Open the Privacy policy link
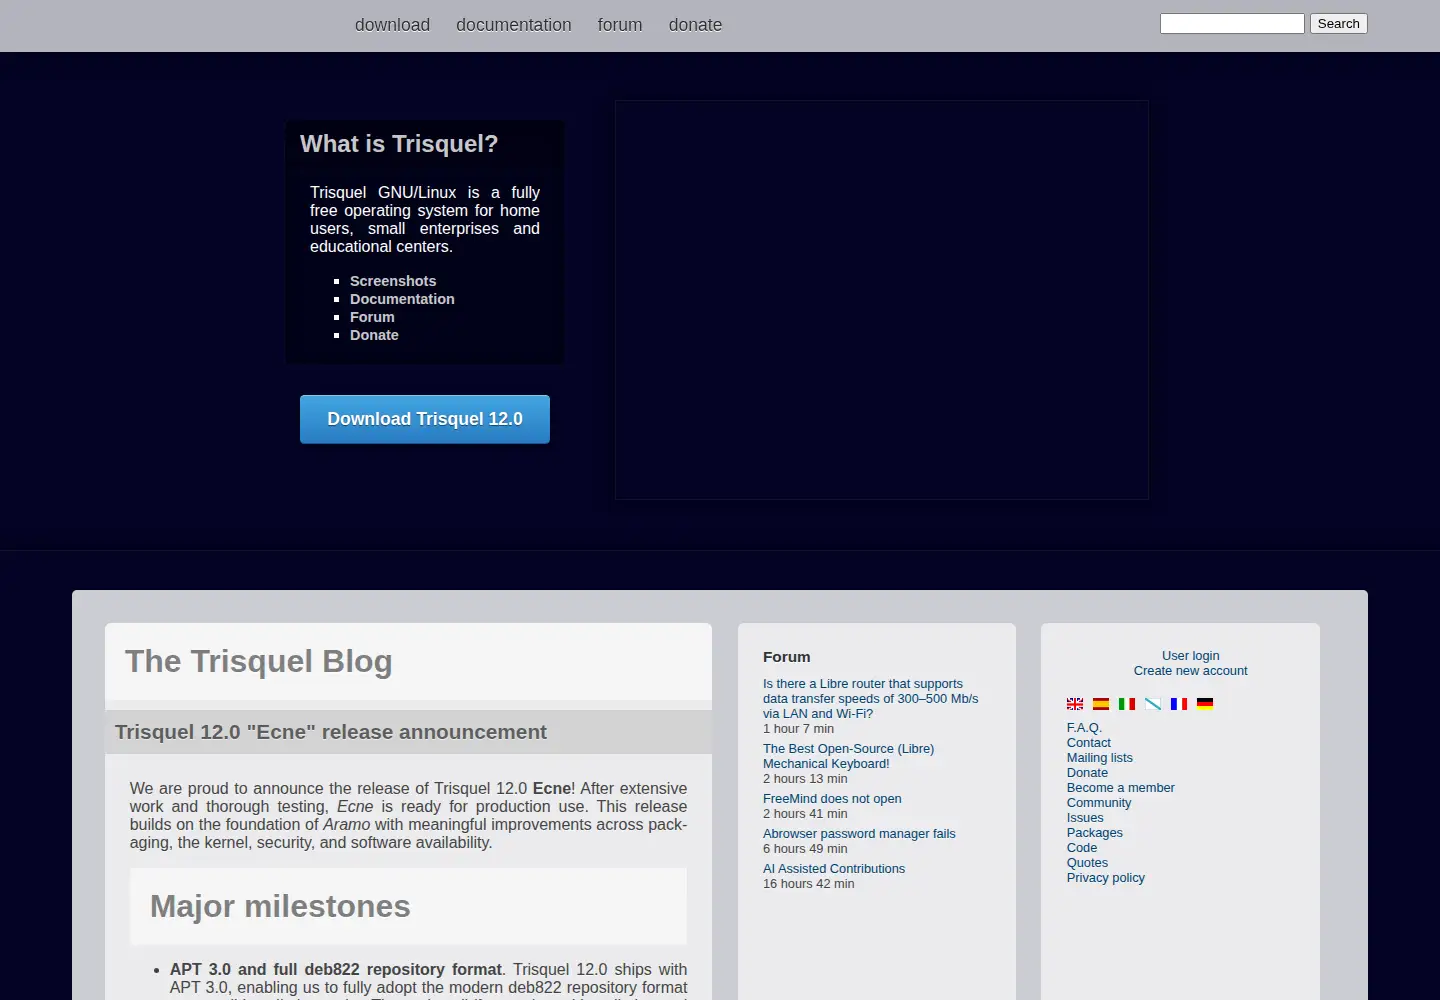The height and width of the screenshot is (1000, 1440). 1105,878
